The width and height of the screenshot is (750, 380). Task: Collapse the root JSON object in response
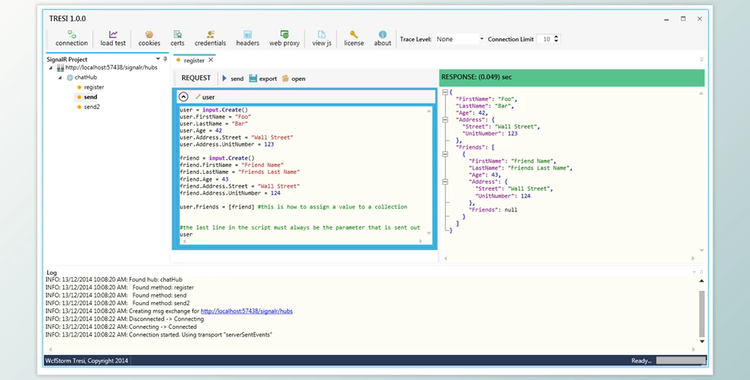[445, 92]
